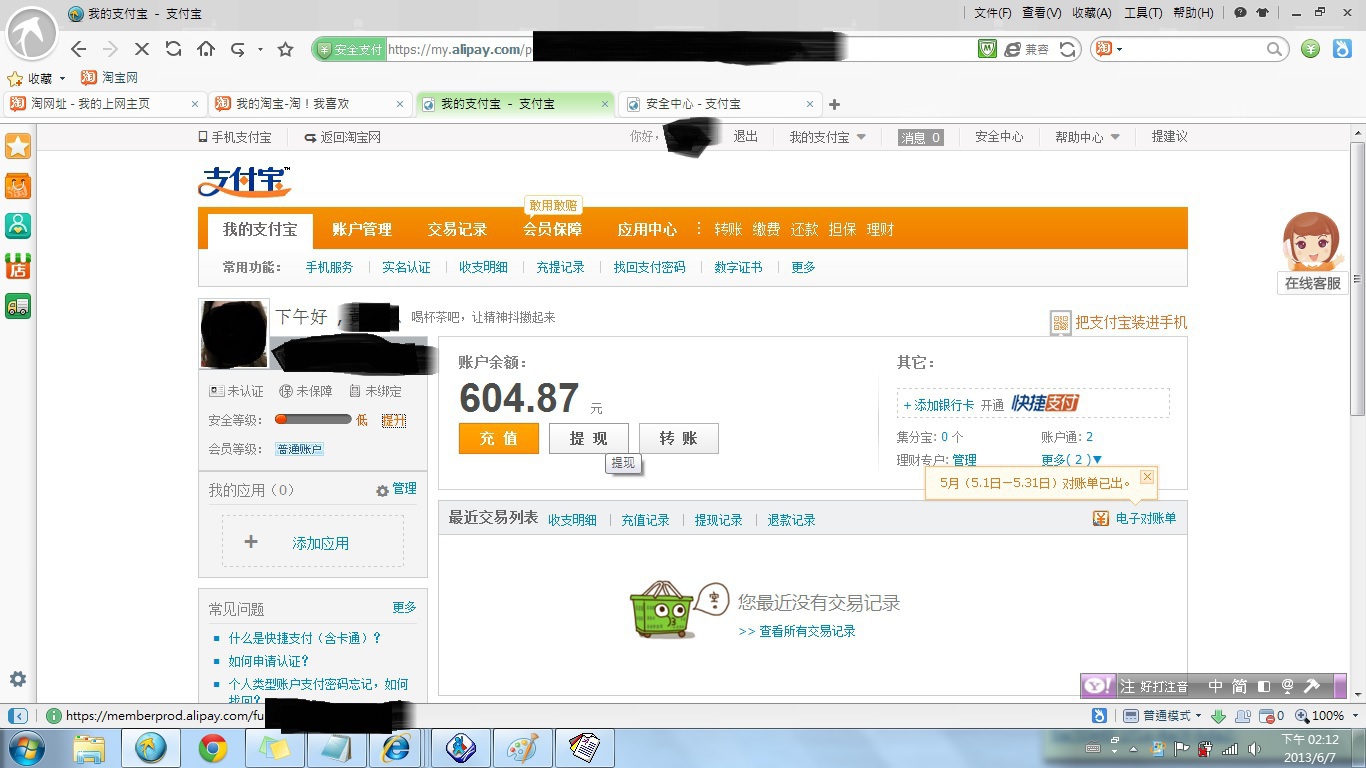Open a new browser tab
Screen dimensions: 1366x768
click(835, 104)
